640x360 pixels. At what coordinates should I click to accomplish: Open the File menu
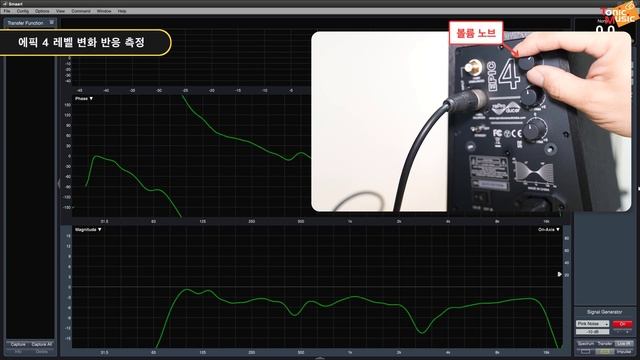tap(7, 11)
